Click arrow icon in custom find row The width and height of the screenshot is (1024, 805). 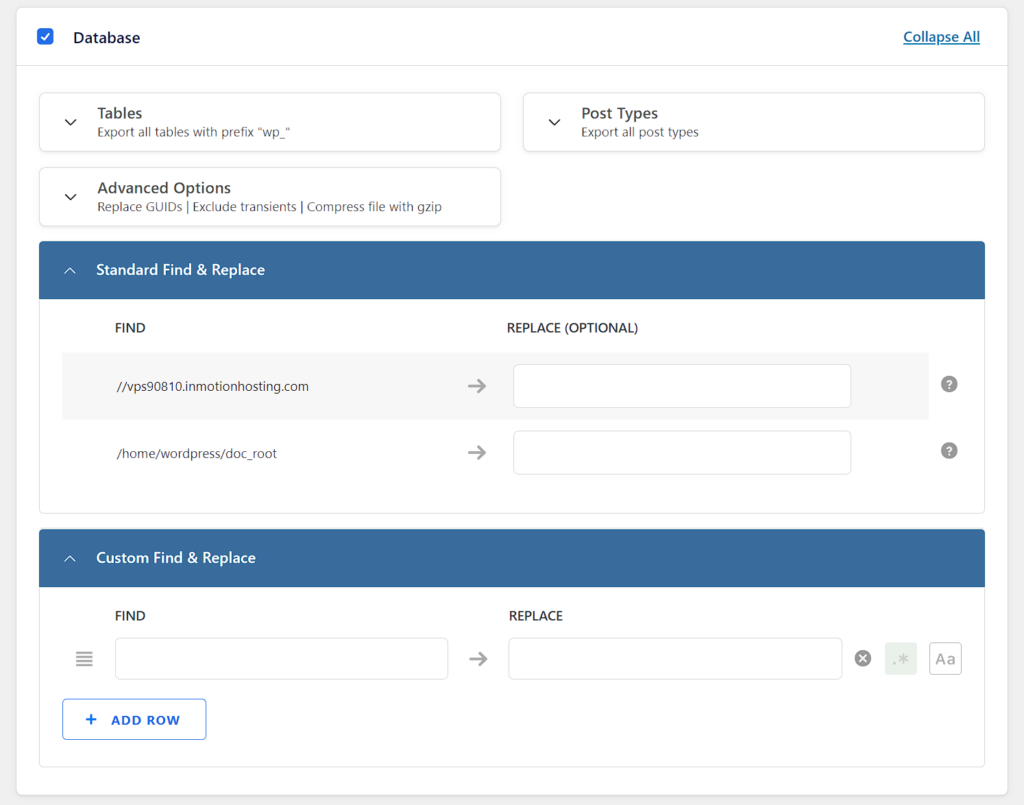(478, 659)
